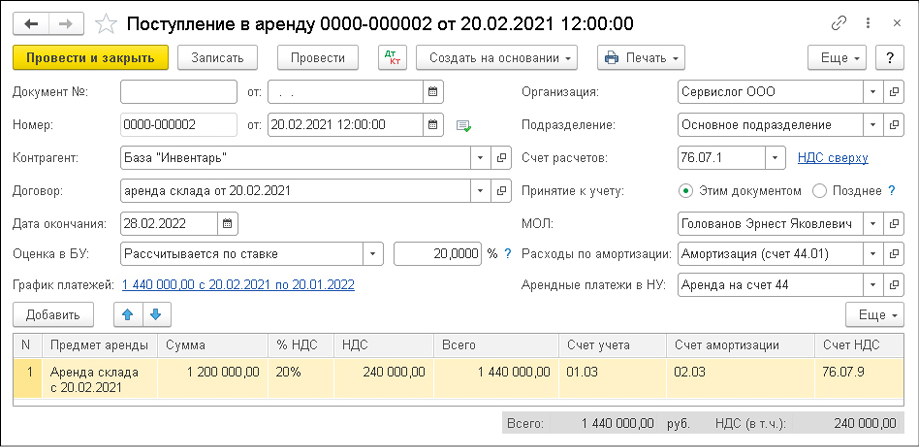Click the Документ № input field
The height and width of the screenshot is (447, 919).
(x=179, y=91)
